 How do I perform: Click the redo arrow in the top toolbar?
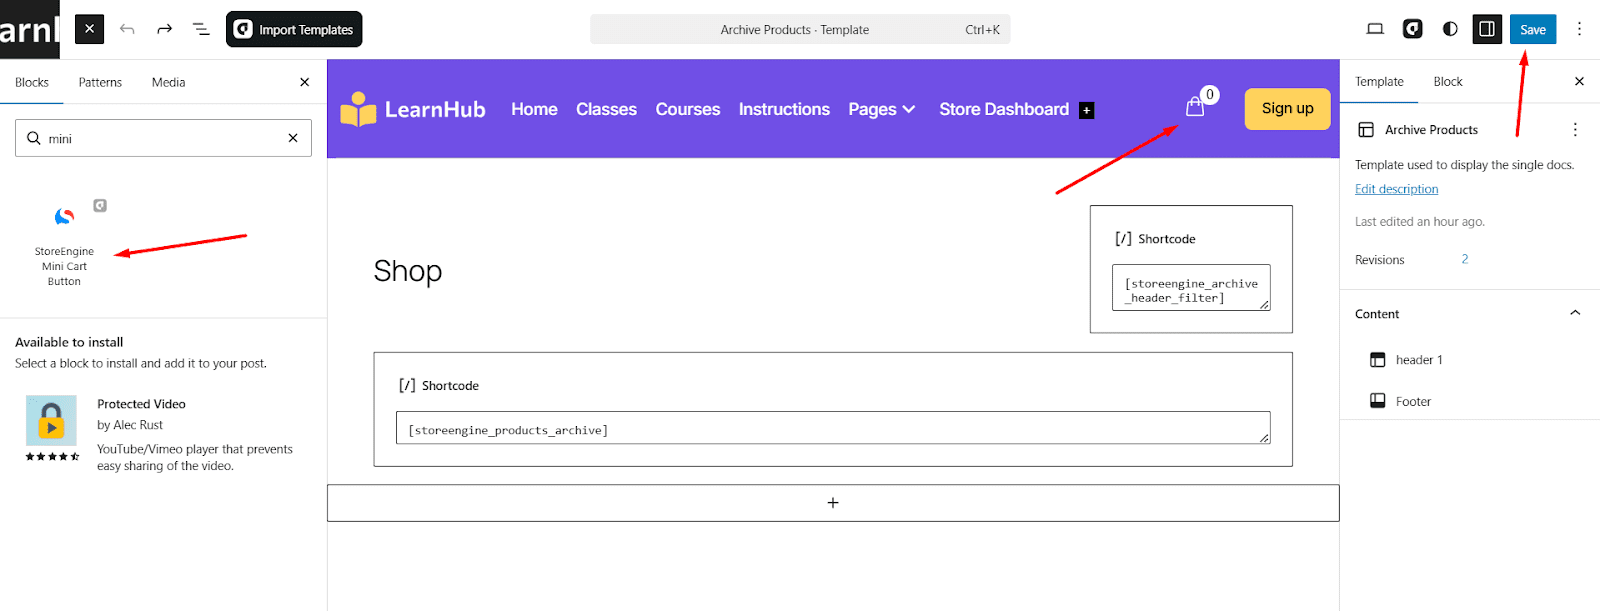click(x=164, y=29)
